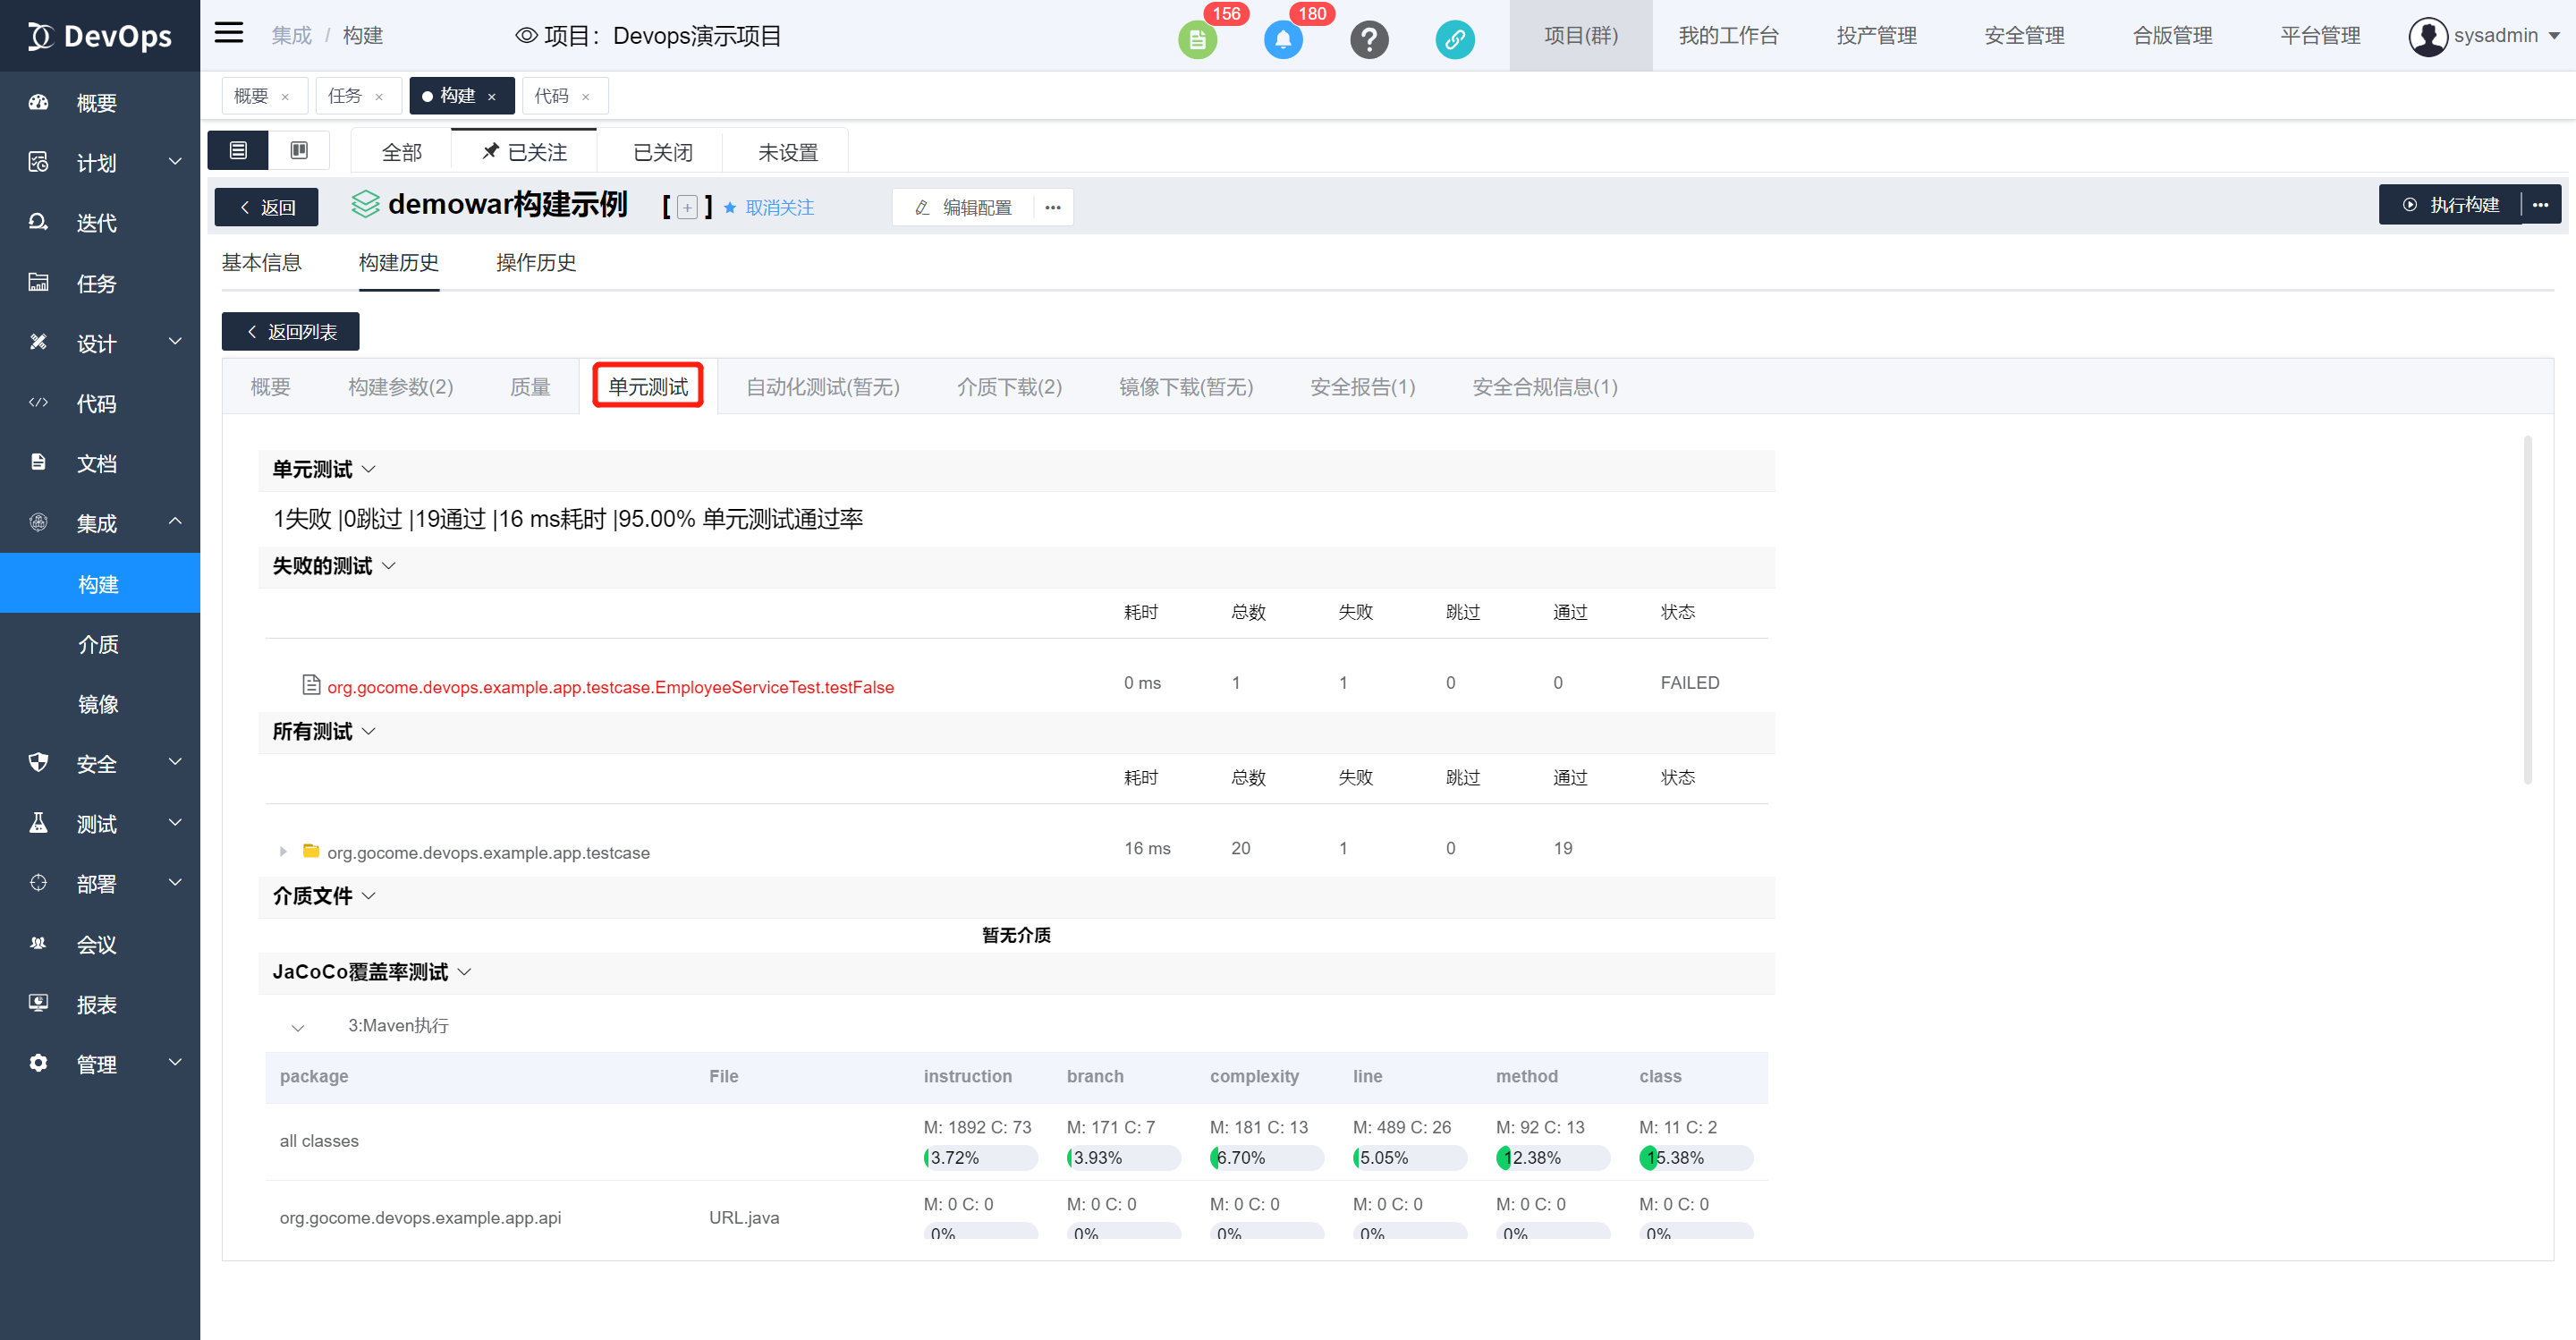Switch to 安全报告(1) tab
The height and width of the screenshot is (1340, 2576).
[x=1362, y=387]
